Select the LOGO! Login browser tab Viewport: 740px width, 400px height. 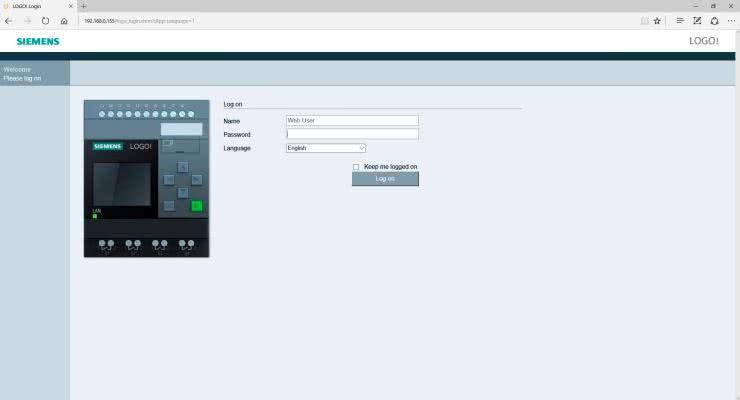(x=35, y=6)
